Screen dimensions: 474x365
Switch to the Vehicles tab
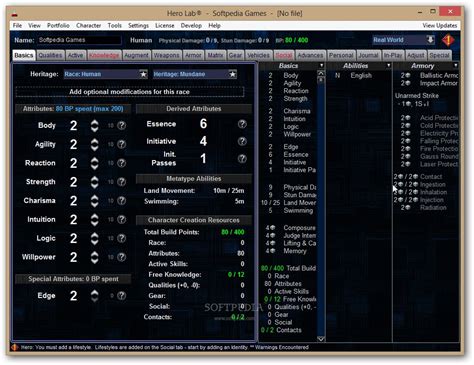coord(258,55)
